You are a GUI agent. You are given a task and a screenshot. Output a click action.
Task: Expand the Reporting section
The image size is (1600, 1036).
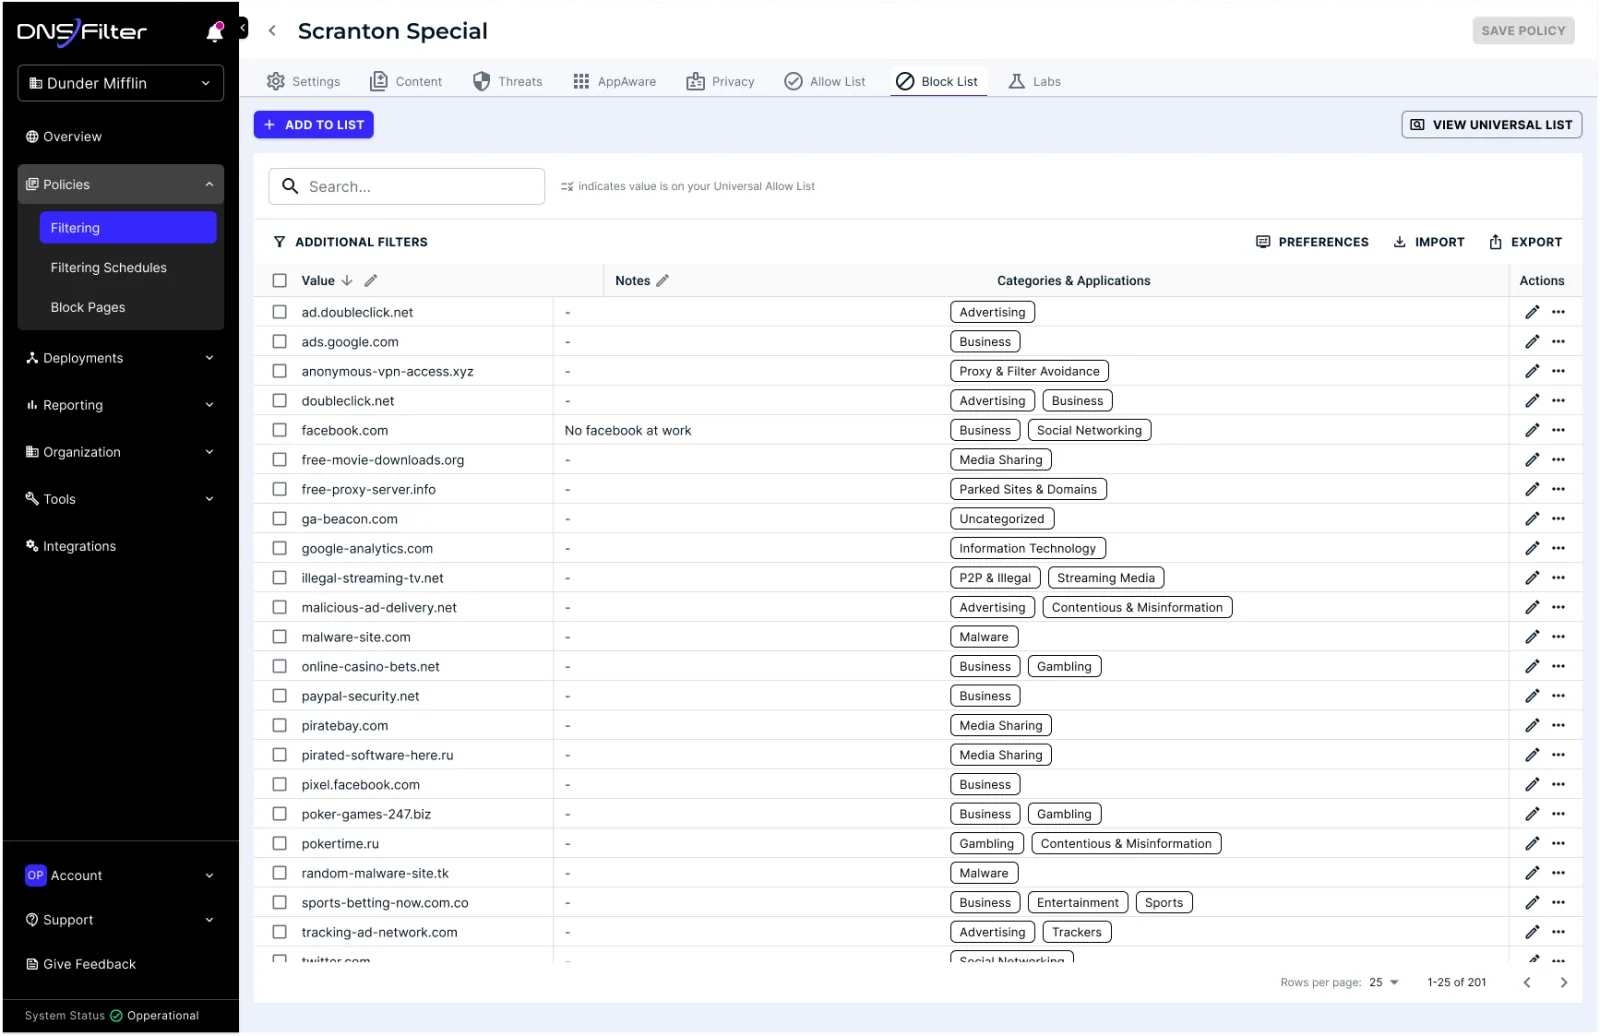pyautogui.click(x=120, y=405)
